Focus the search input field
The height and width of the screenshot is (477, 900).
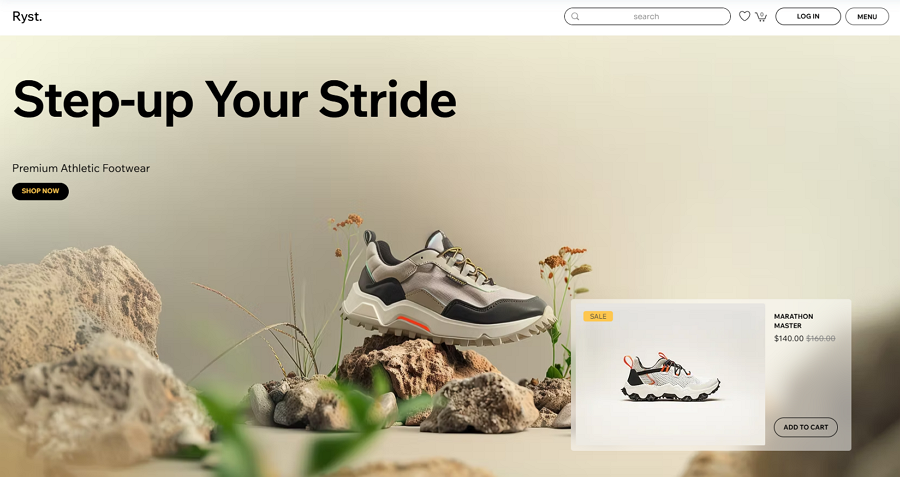click(647, 16)
